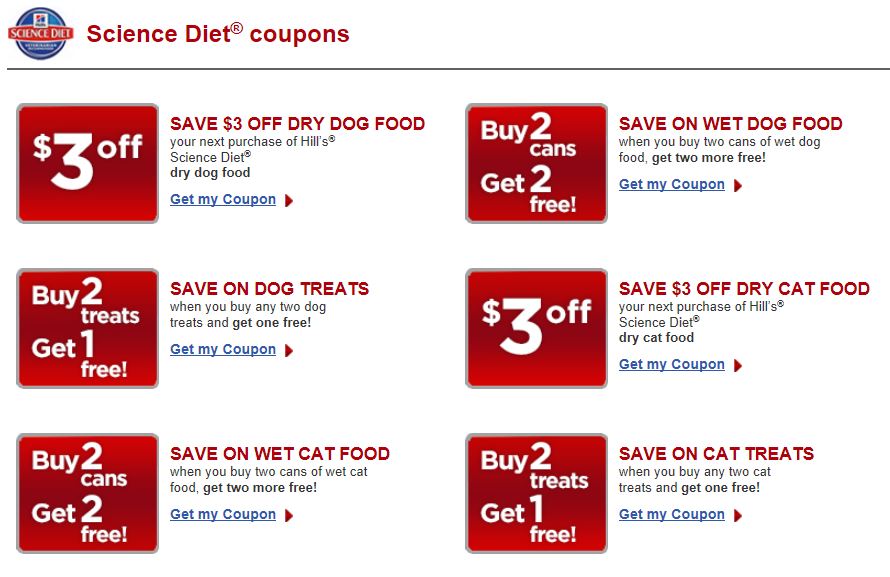Click the Science Diet logo badge
Image resolution: width=890 pixels, height=577 pixels.
[40, 33]
